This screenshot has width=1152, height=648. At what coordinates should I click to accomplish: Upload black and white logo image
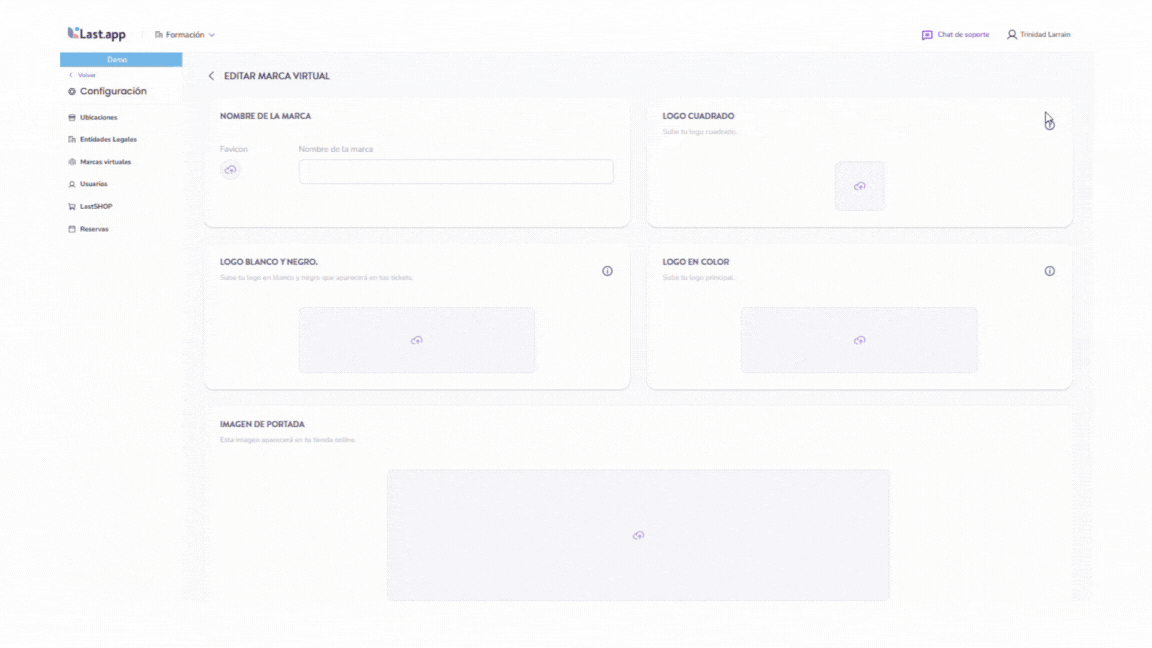coord(416,340)
